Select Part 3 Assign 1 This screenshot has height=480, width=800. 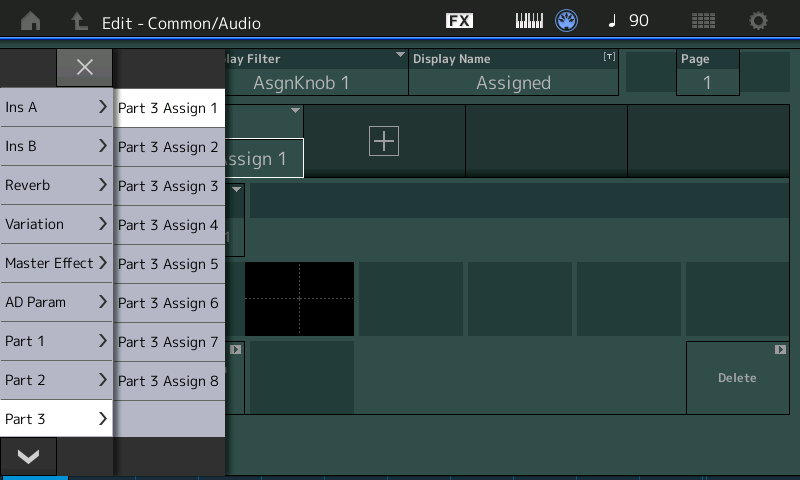[168, 108]
